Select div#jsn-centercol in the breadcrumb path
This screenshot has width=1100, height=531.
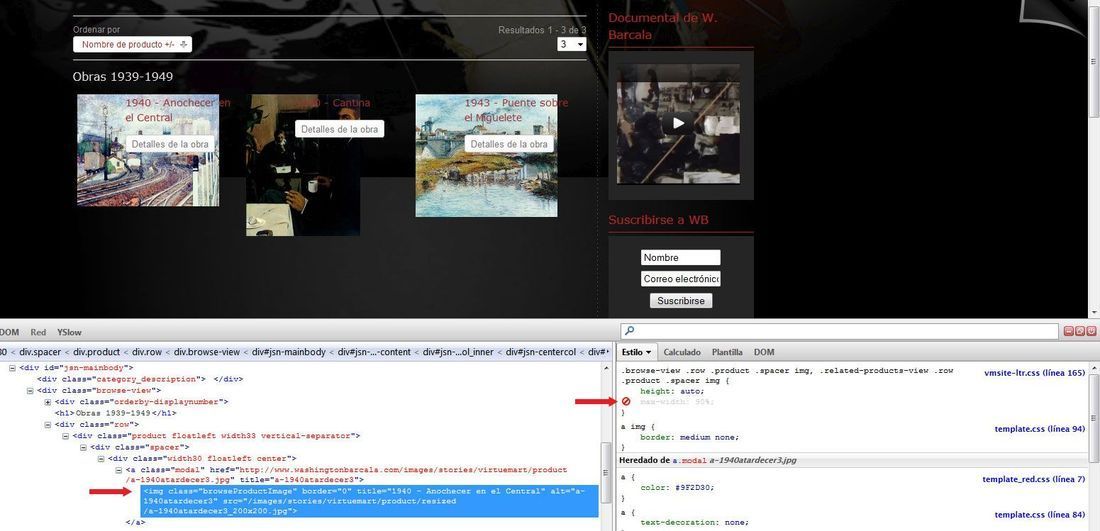541,352
